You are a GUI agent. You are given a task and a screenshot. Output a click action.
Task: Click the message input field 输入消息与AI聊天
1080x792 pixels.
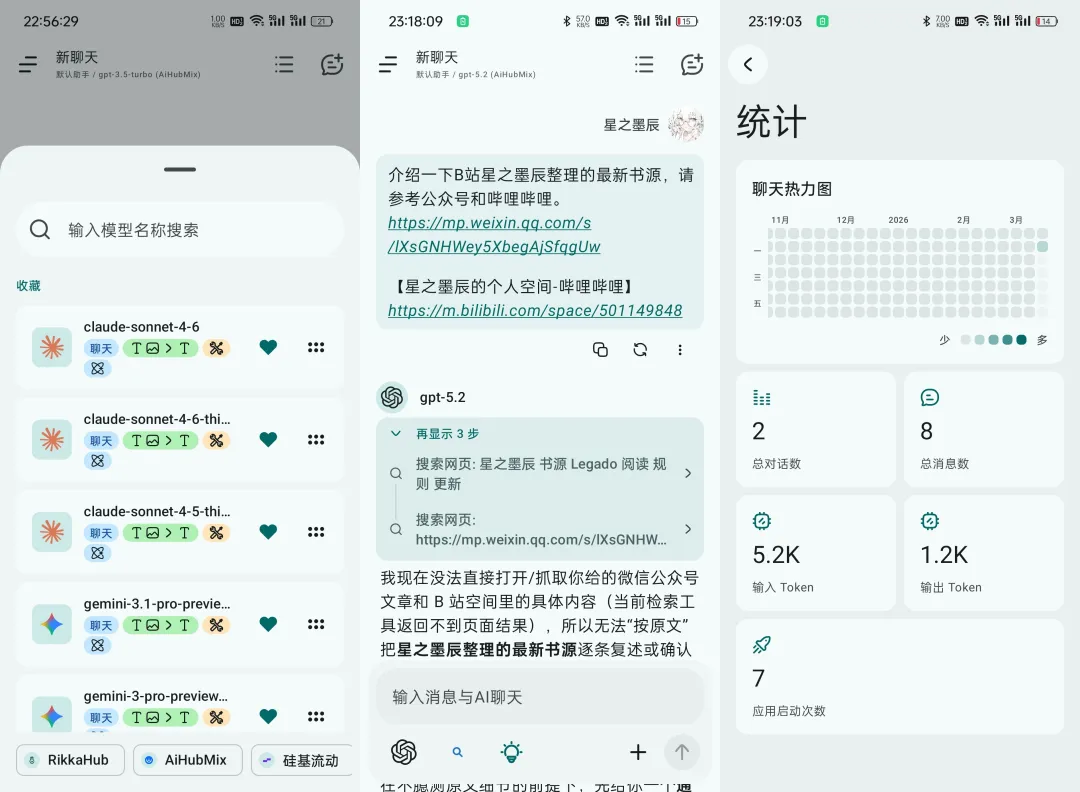click(x=540, y=697)
